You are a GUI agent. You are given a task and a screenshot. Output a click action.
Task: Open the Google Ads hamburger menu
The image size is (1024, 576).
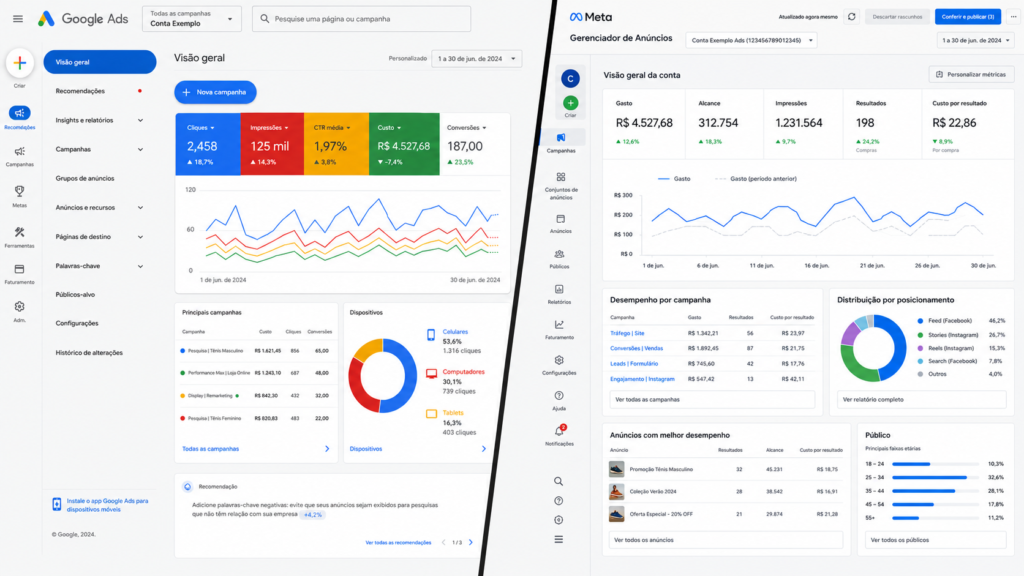(18, 19)
